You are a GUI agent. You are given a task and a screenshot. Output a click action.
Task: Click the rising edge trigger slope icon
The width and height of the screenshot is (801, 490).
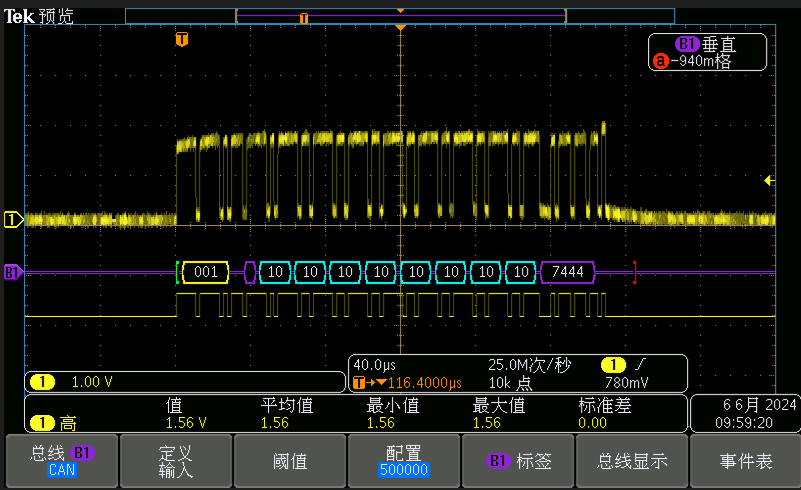640,365
